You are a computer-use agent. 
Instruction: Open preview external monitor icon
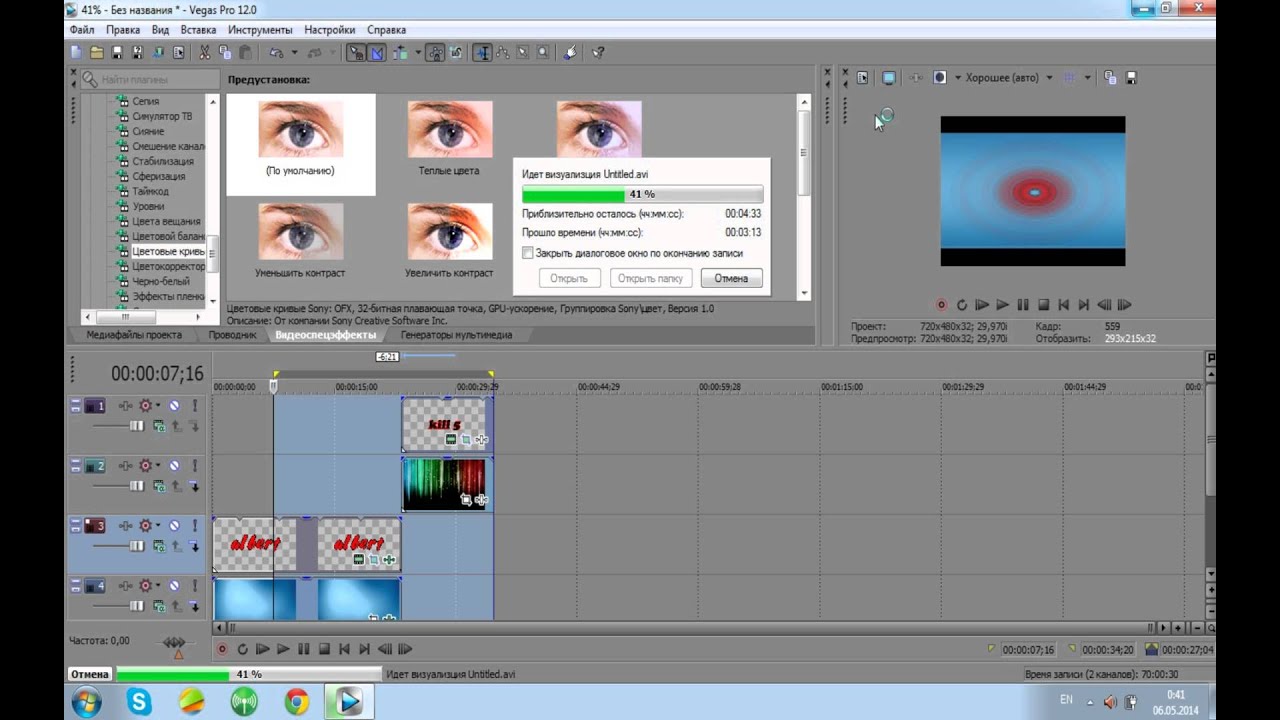pyautogui.click(x=889, y=77)
